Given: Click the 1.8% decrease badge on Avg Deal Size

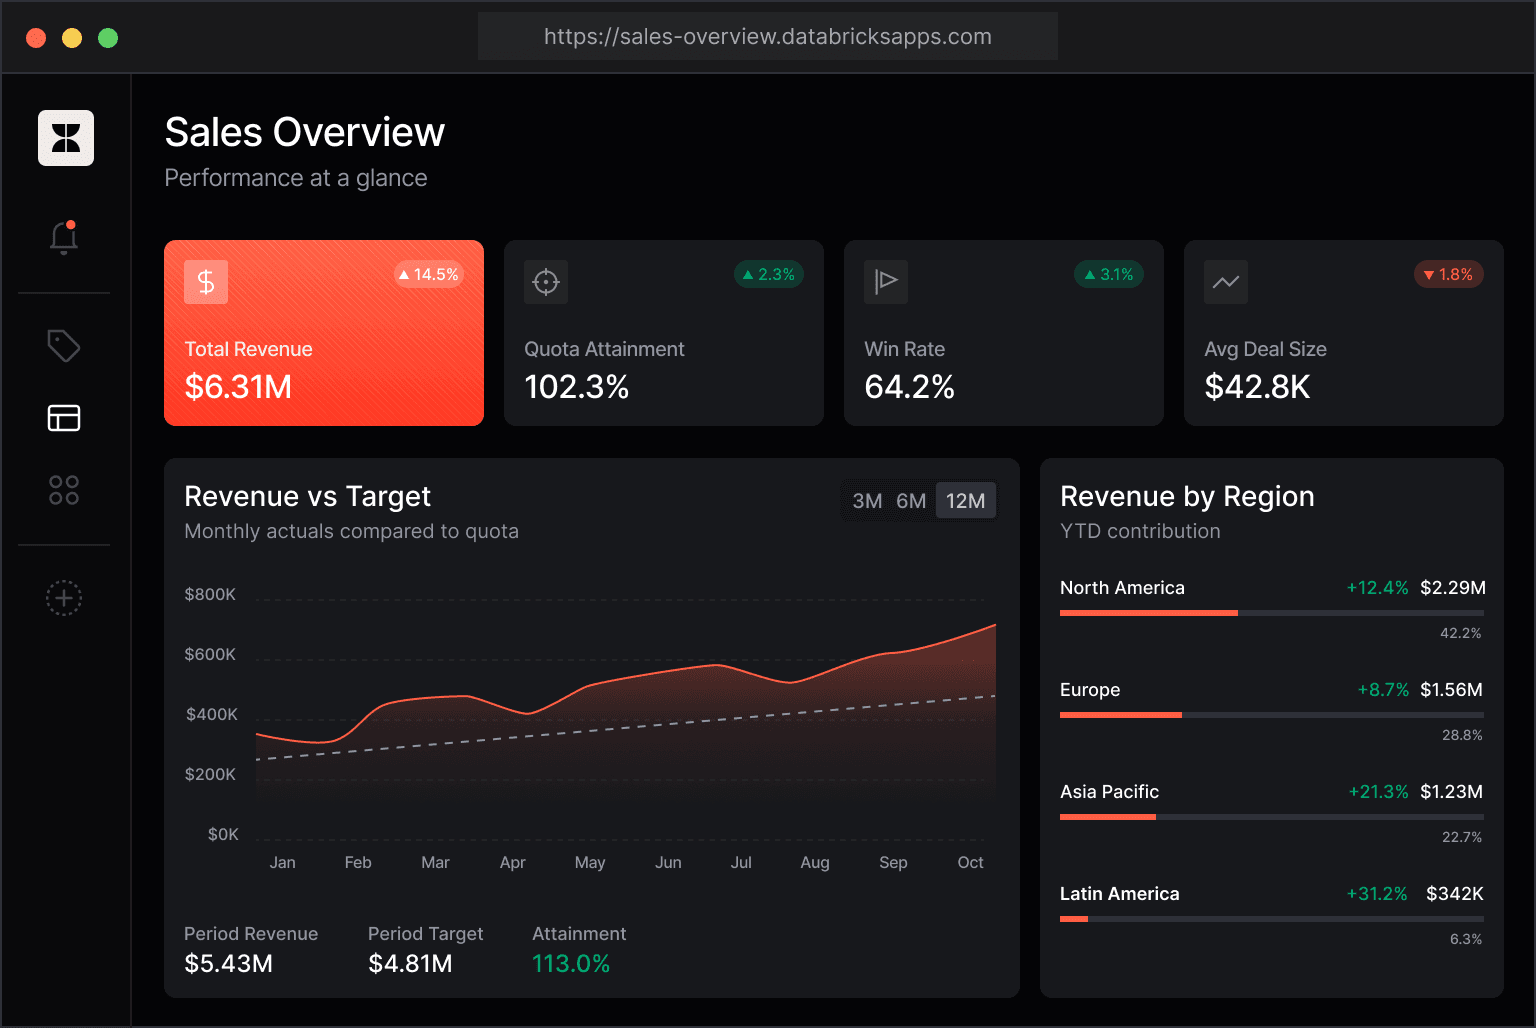Looking at the screenshot, I should (1449, 274).
